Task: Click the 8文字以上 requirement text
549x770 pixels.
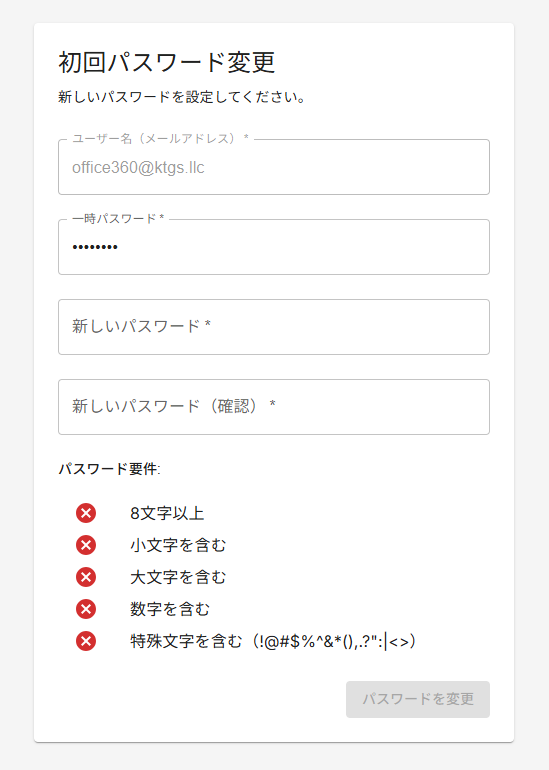Action: coord(167,513)
